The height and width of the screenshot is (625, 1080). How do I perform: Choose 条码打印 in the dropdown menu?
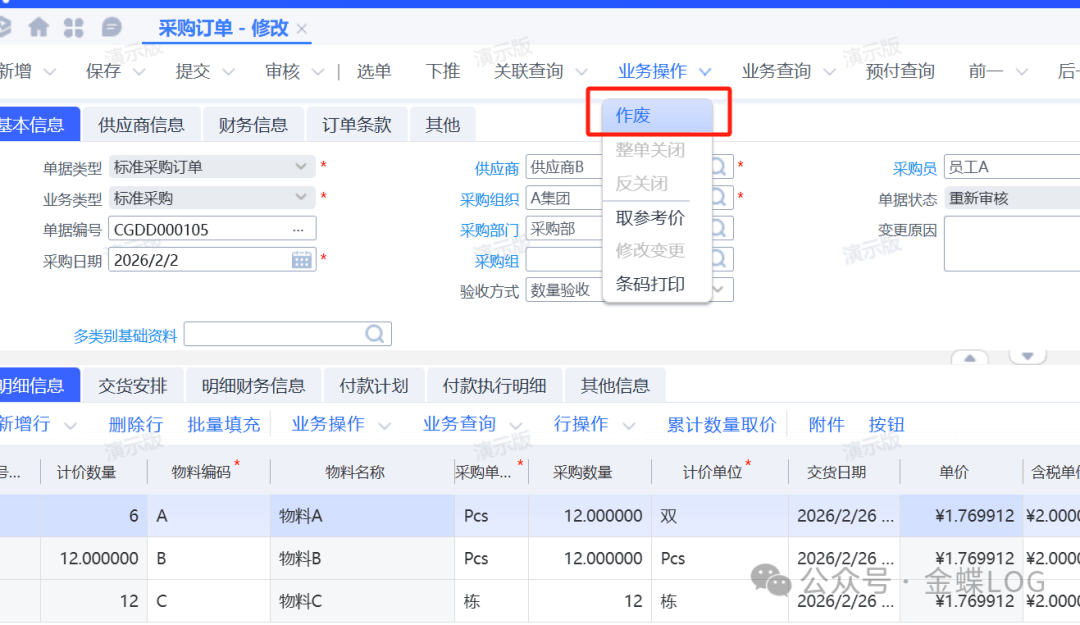click(650, 284)
